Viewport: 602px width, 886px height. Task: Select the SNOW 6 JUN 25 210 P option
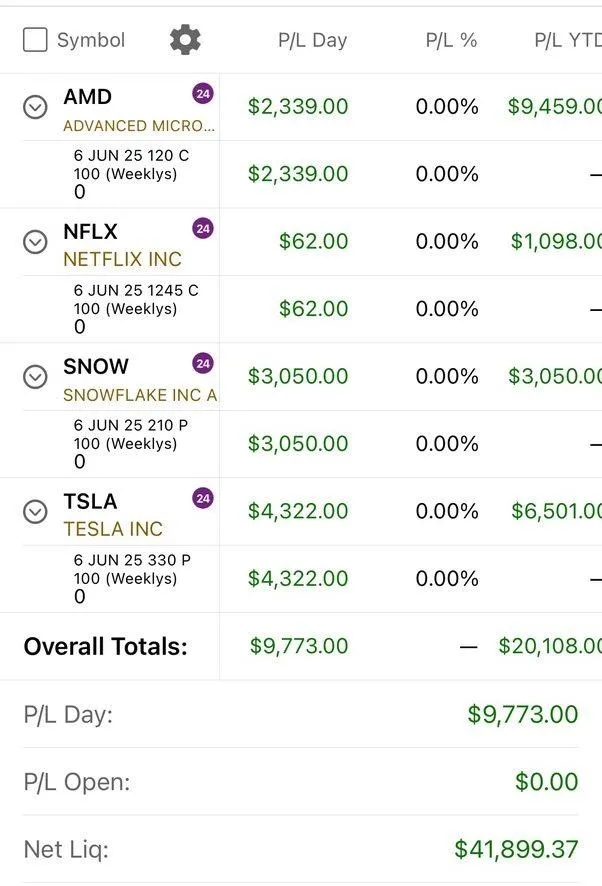click(131, 425)
